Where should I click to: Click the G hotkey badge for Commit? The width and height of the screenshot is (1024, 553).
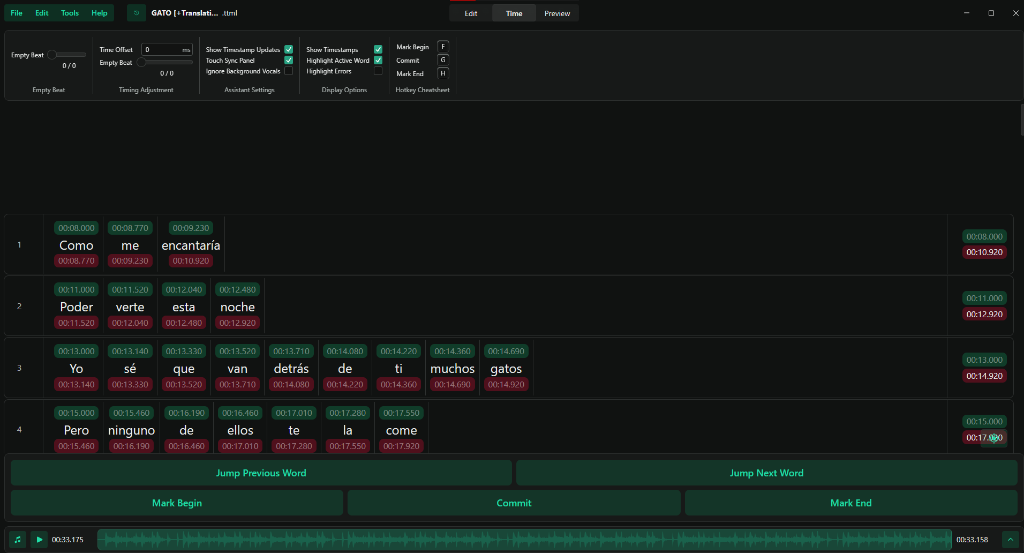click(x=443, y=60)
